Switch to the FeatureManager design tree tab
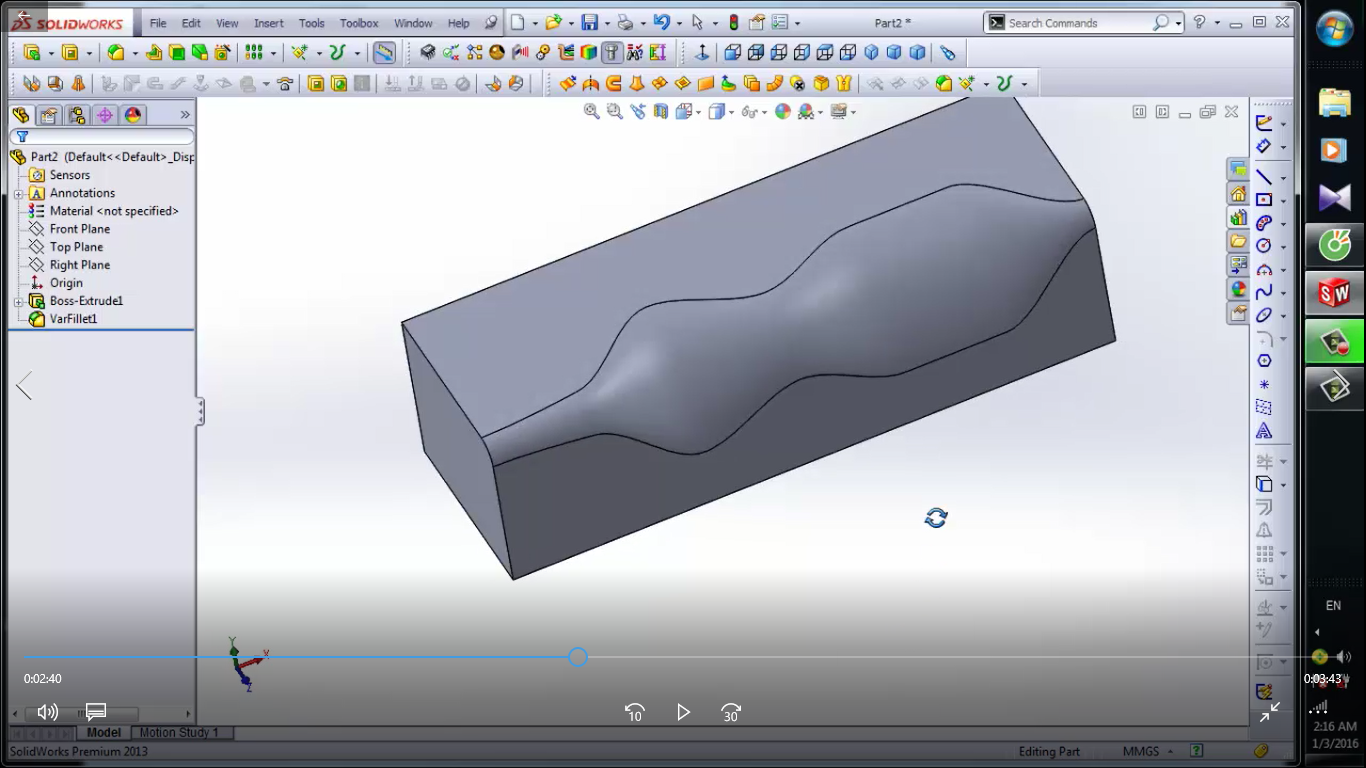The width and height of the screenshot is (1366, 768). click(x=21, y=115)
